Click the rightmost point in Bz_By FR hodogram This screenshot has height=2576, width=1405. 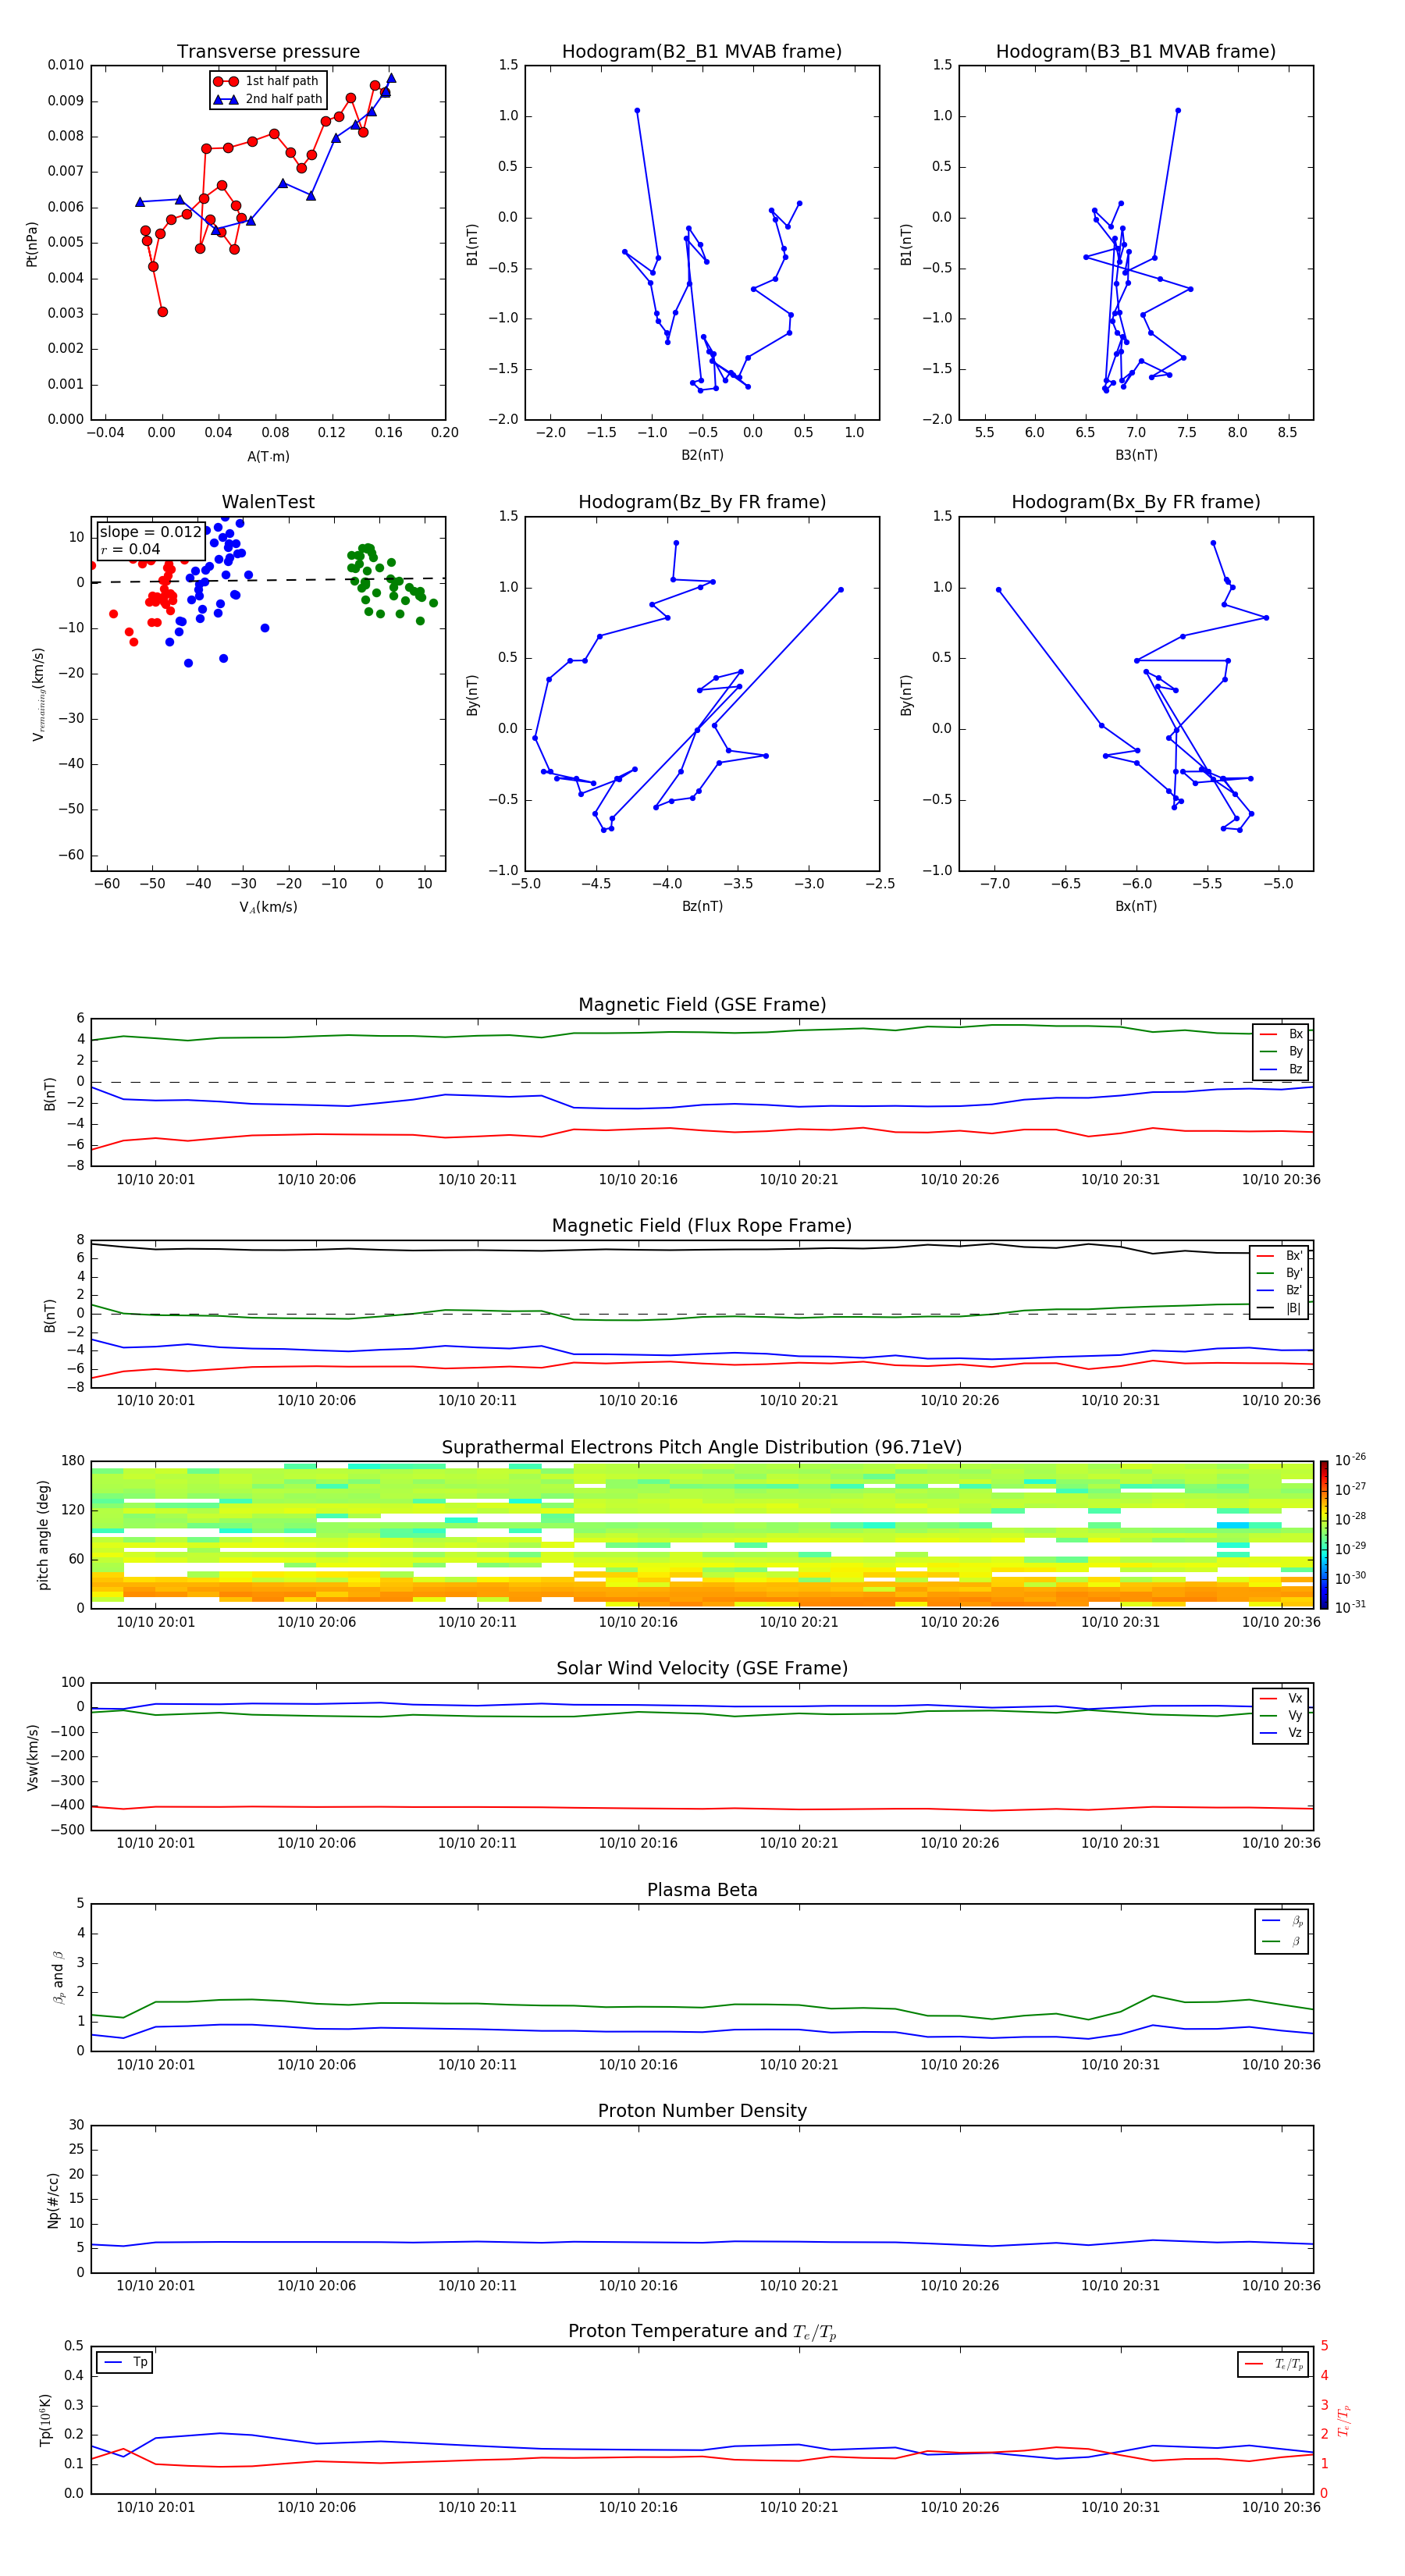click(x=841, y=590)
